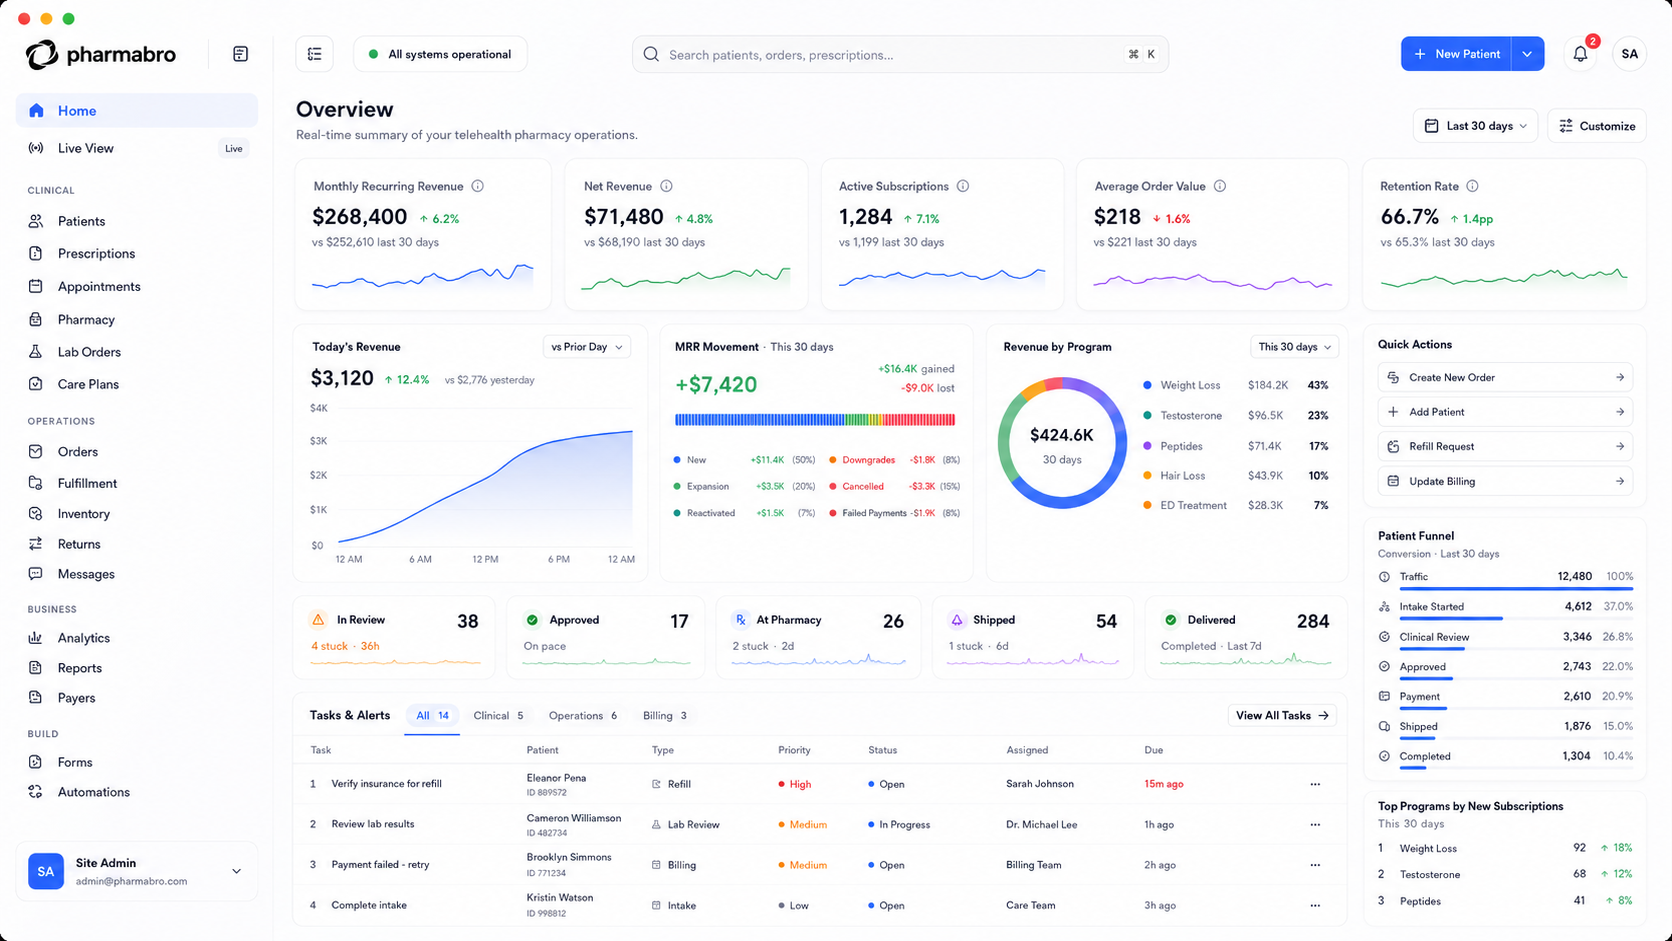Click the search patients, orders field
The width and height of the screenshot is (1672, 941).
tap(900, 54)
